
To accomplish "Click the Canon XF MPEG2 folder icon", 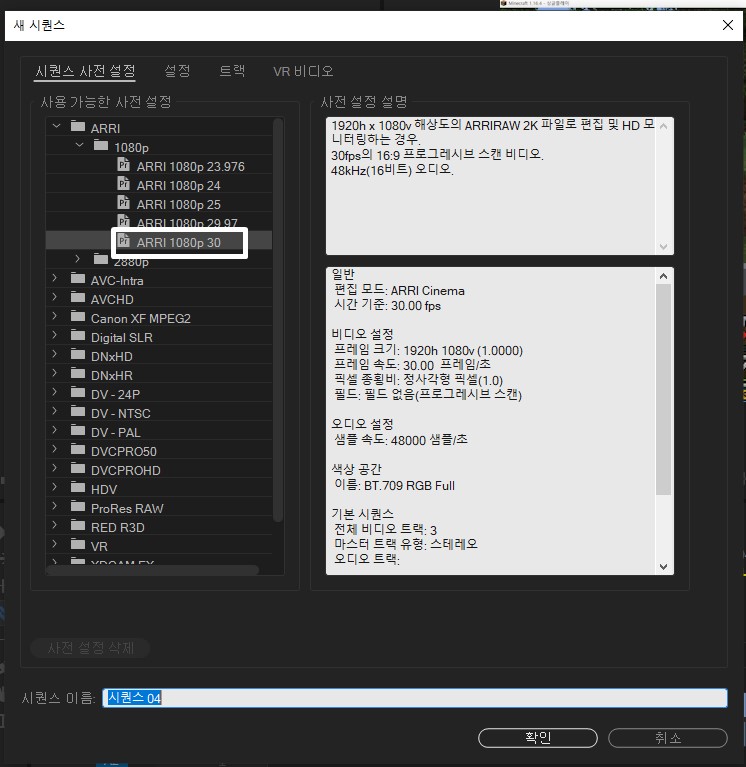I will tap(78, 317).
